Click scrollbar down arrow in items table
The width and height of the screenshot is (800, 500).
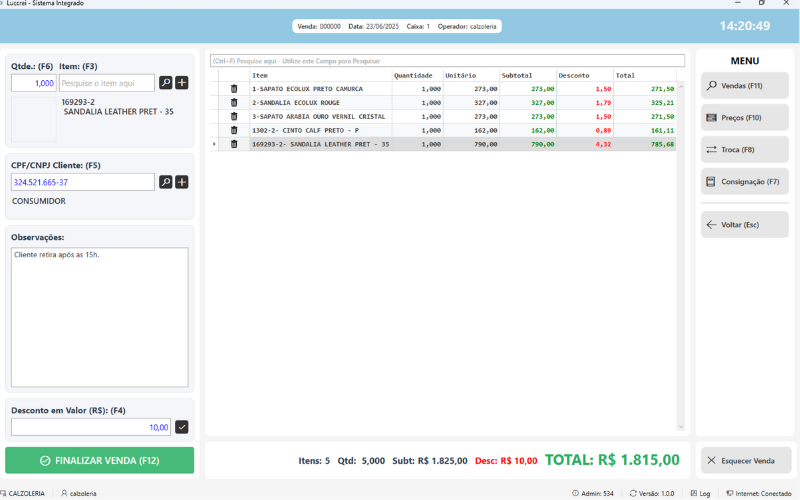[681, 427]
